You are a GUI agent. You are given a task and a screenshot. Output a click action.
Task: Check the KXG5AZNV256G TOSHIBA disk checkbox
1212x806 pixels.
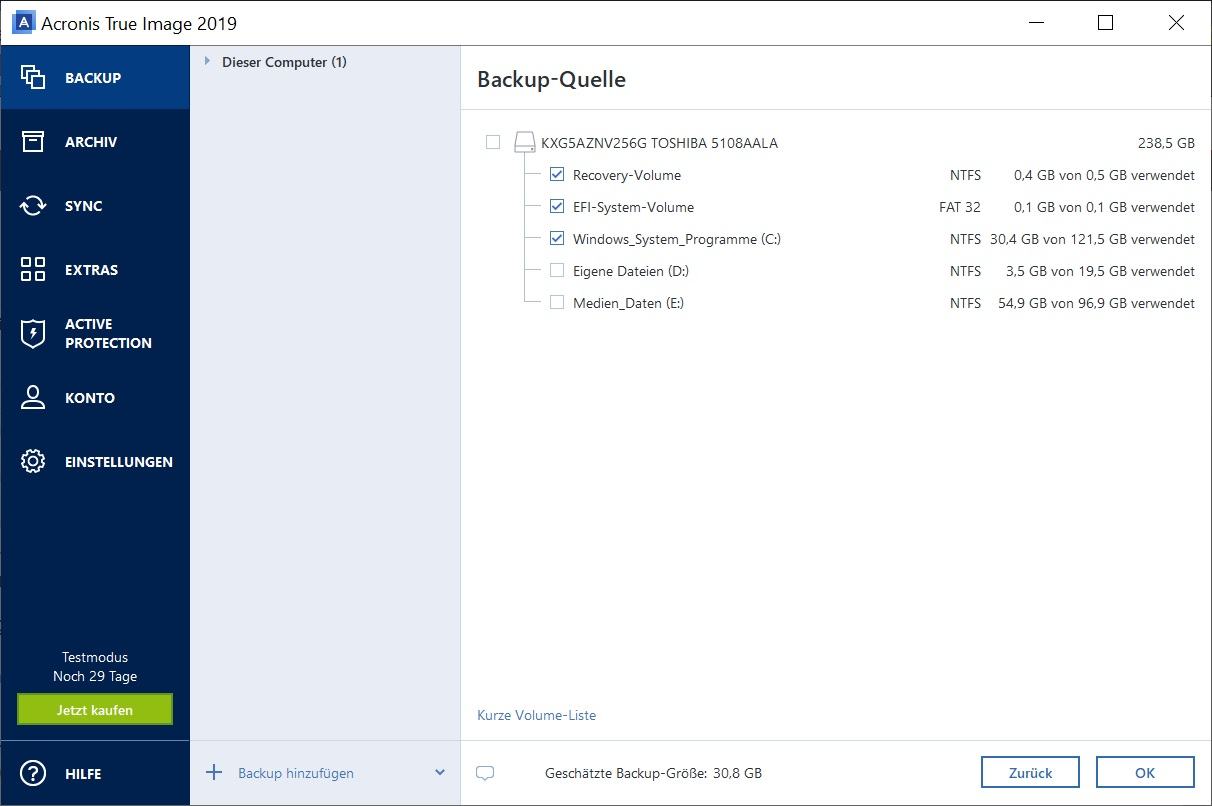tap(493, 143)
